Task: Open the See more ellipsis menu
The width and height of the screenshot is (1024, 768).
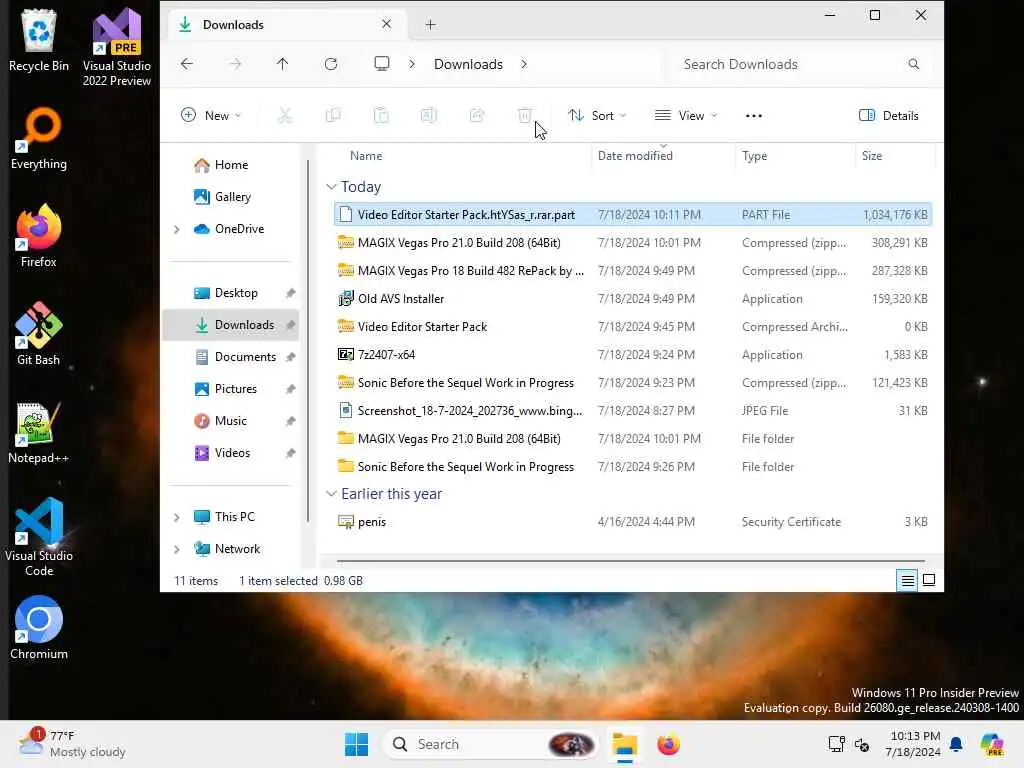Action: [754, 116]
